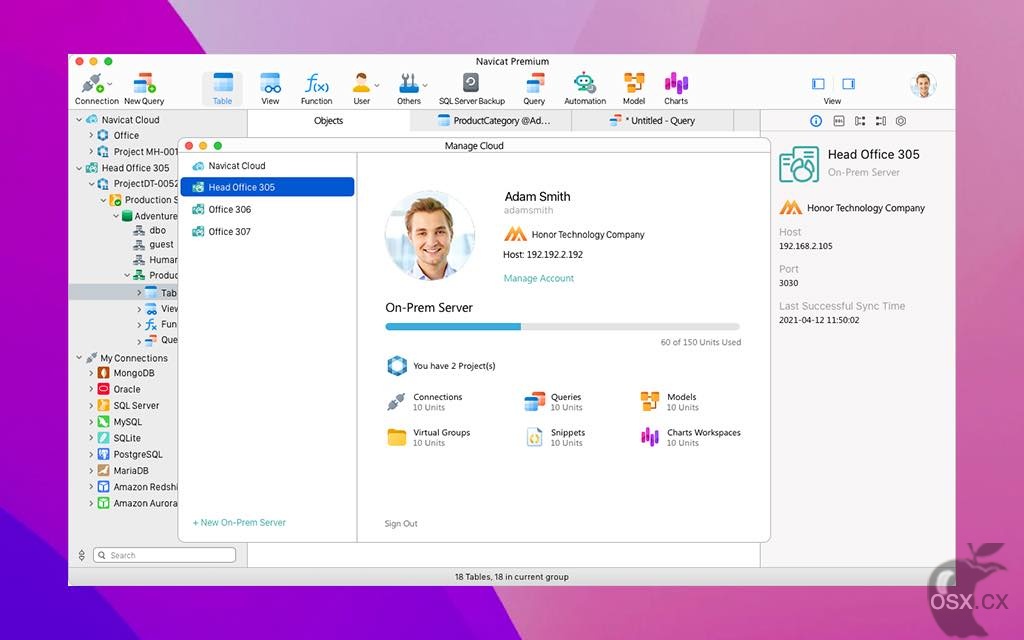This screenshot has width=1024, height=640.
Task: Click the Connections units icon
Action: click(x=396, y=402)
